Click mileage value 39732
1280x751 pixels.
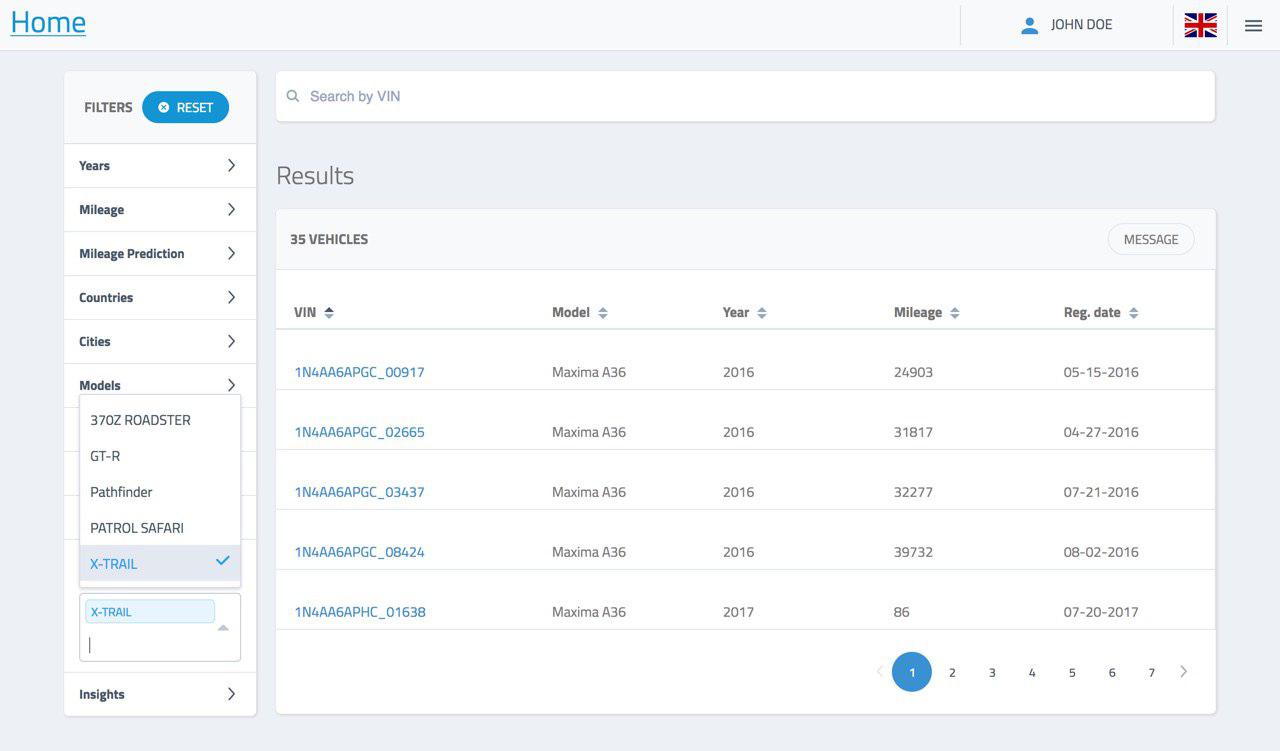click(913, 552)
